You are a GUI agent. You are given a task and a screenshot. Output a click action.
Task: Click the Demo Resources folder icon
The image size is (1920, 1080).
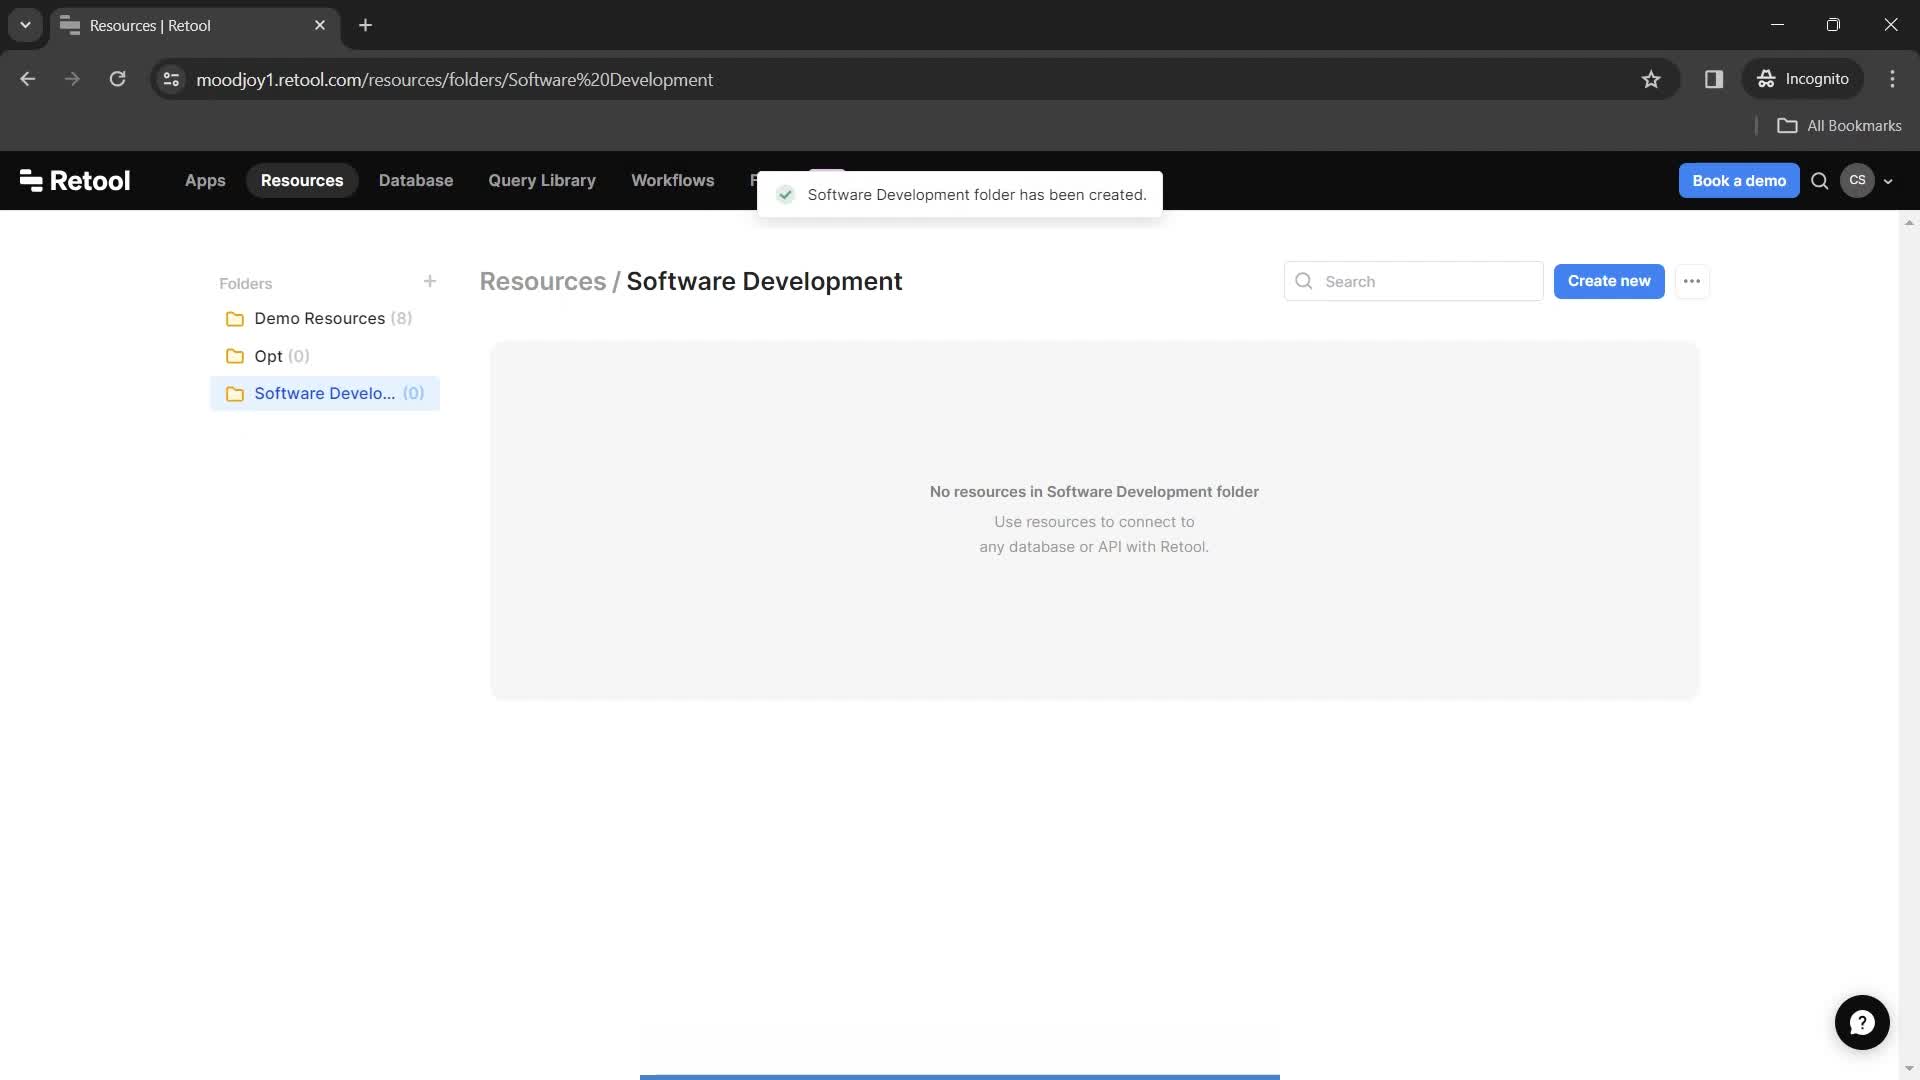click(x=235, y=318)
